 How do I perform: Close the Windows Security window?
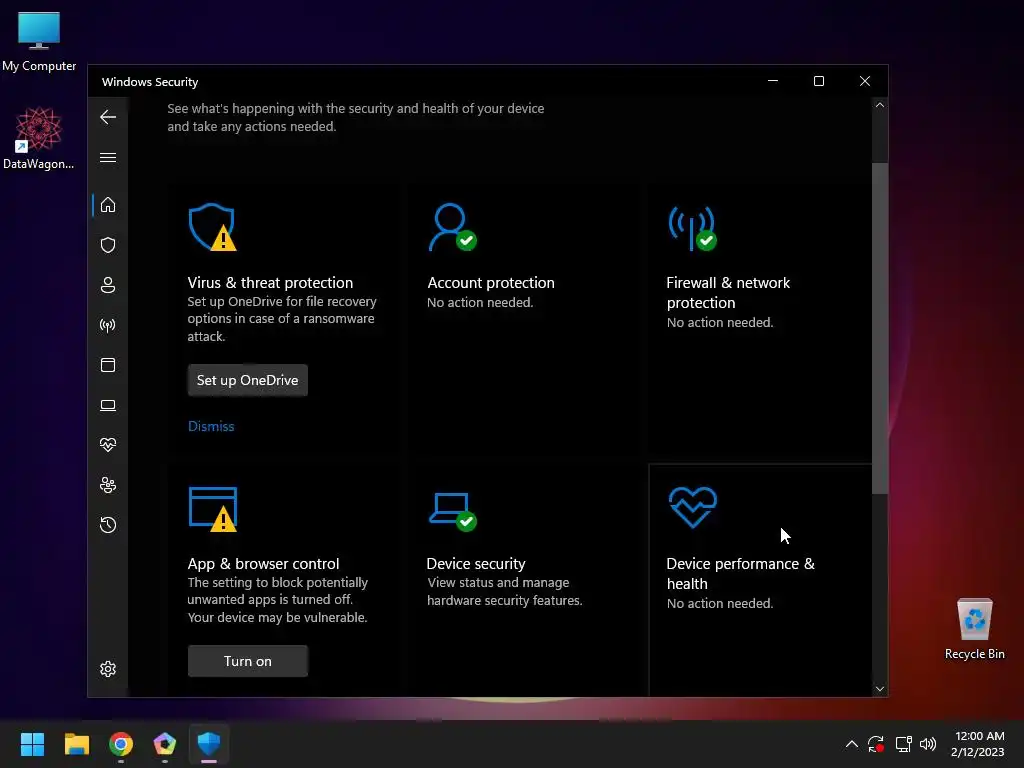point(865,81)
